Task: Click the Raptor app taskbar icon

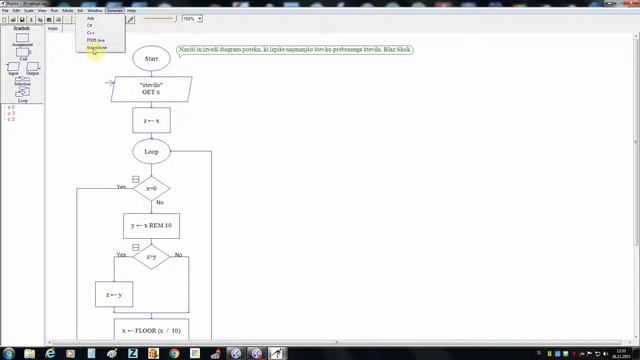Action: (277, 353)
